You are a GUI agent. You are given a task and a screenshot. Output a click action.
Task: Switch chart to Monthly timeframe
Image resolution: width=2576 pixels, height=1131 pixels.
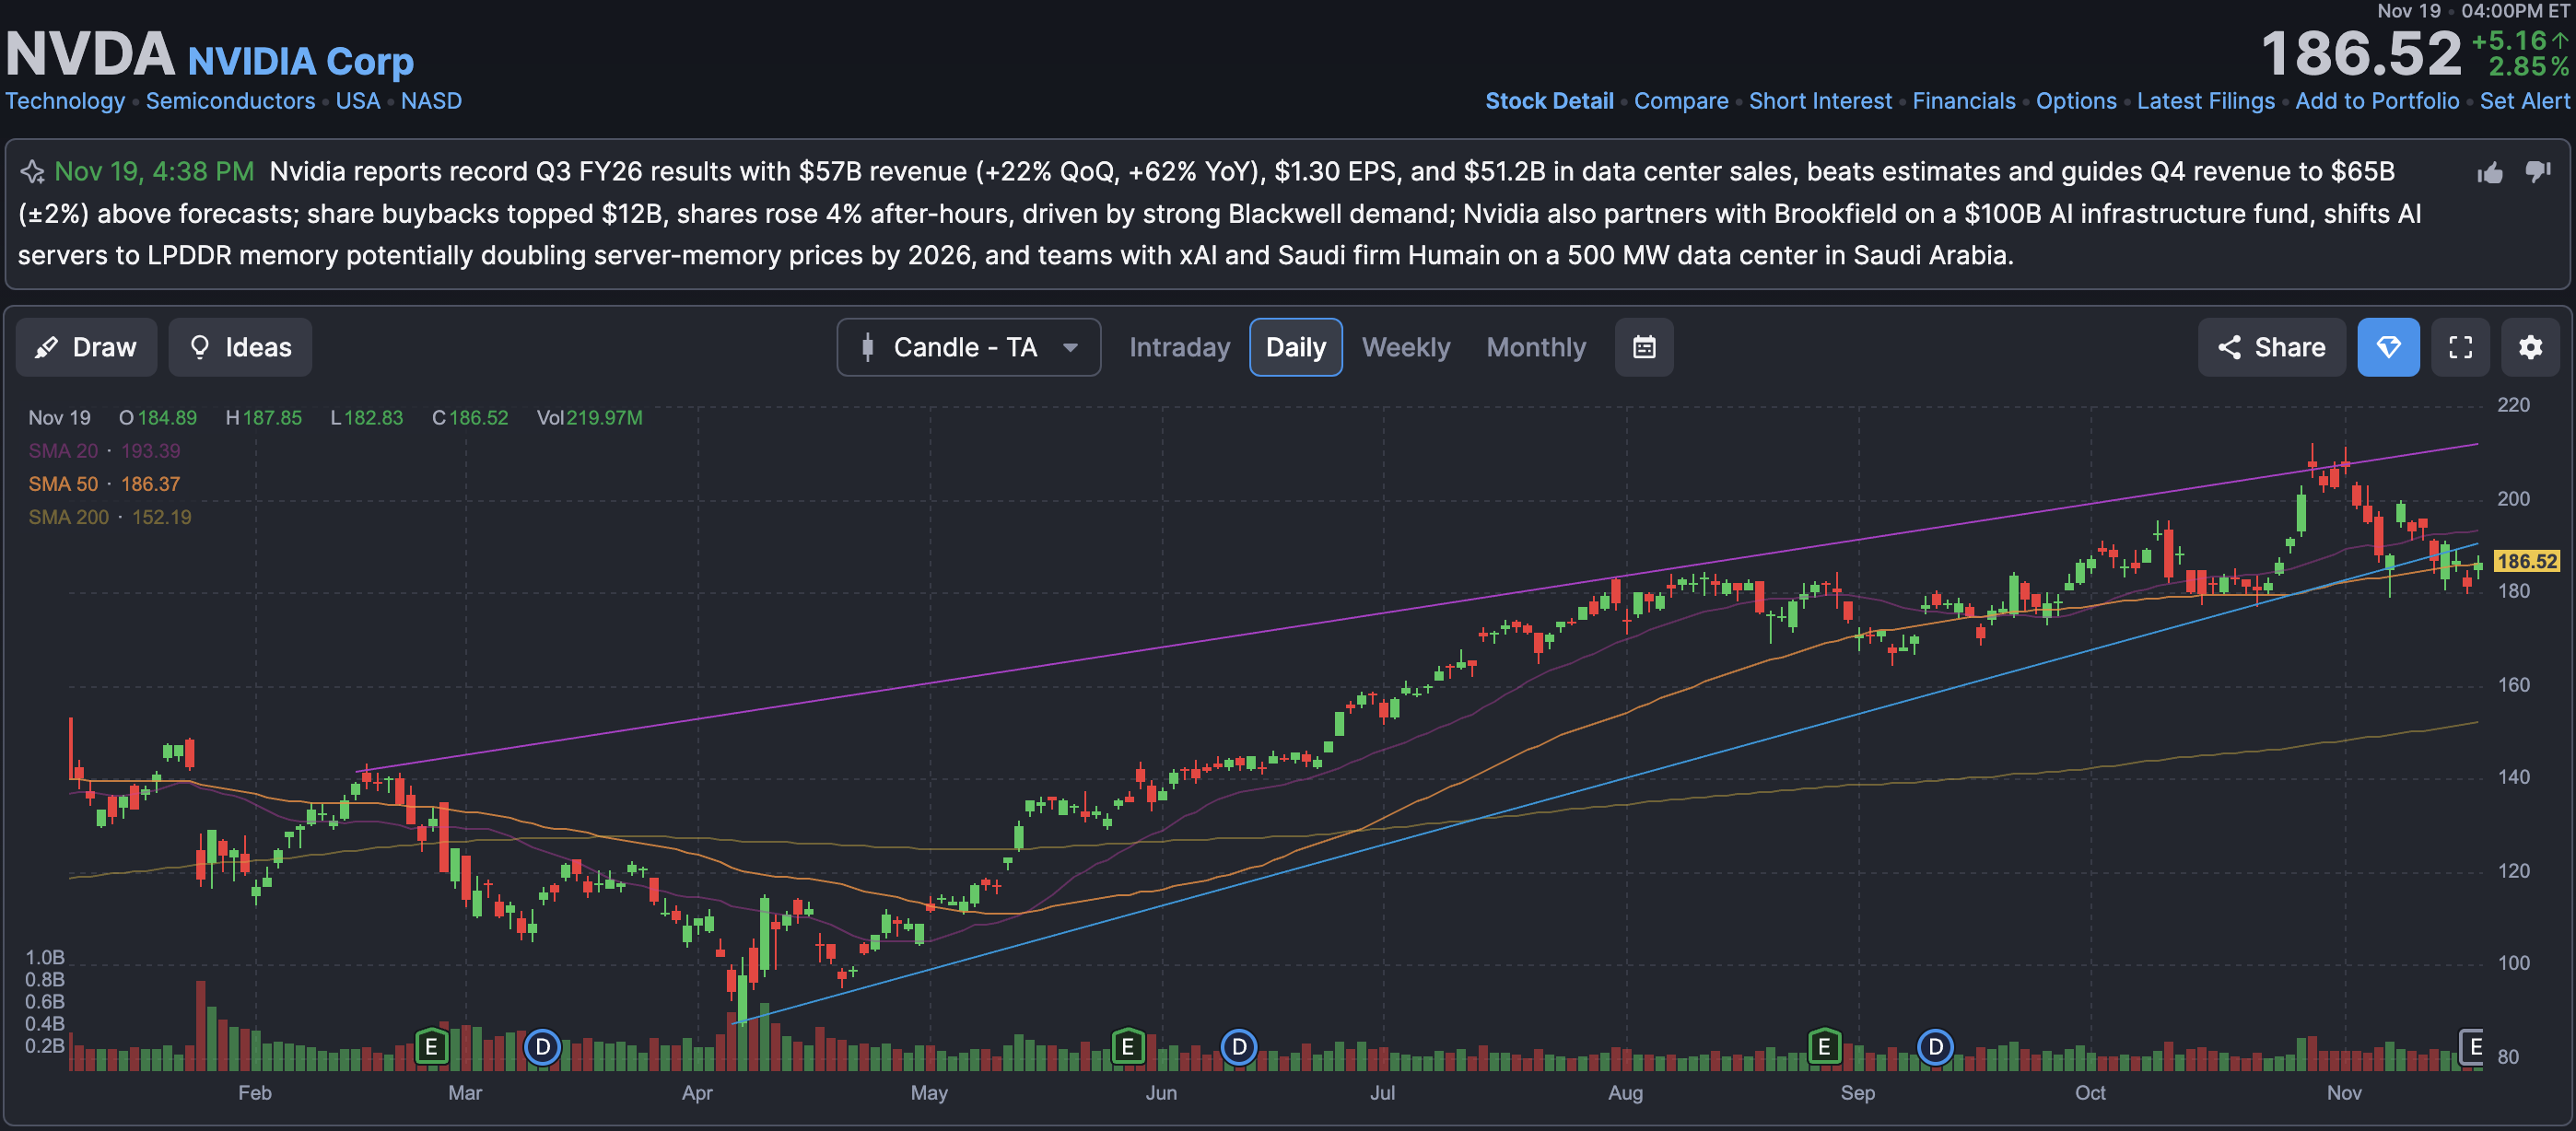pyautogui.click(x=1535, y=347)
